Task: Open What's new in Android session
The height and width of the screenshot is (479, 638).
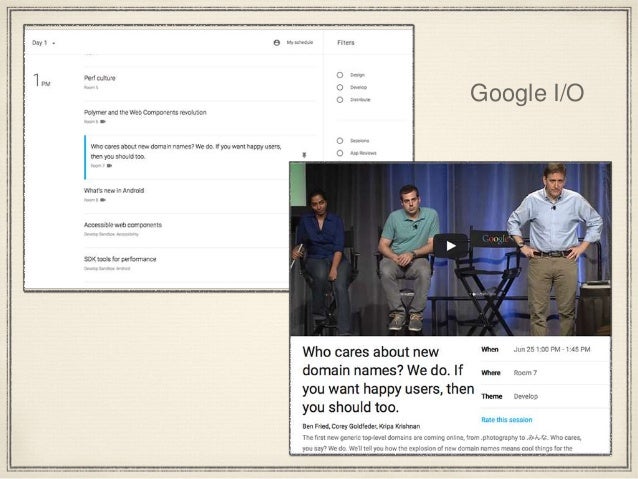Action: [114, 190]
